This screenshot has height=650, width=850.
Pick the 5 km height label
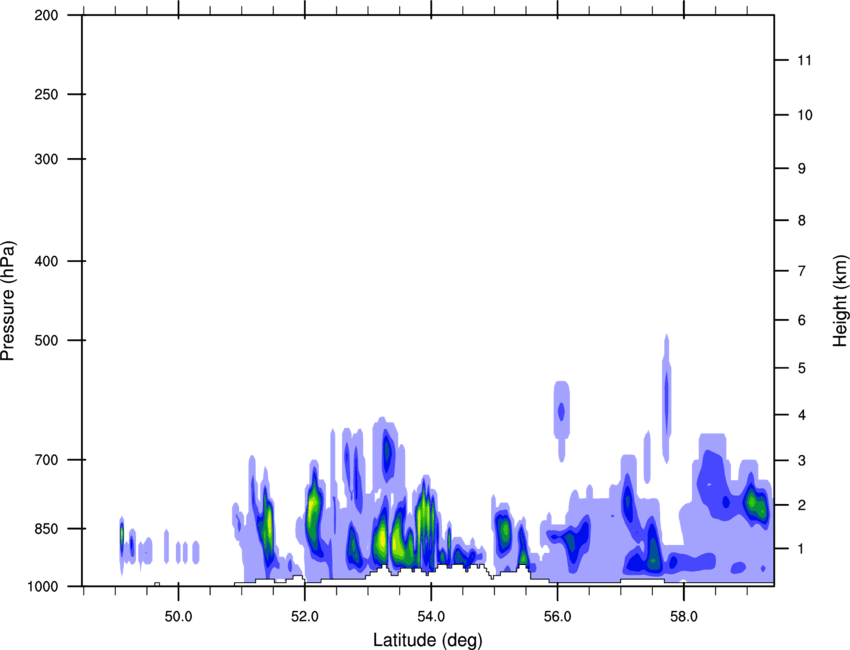tap(802, 368)
